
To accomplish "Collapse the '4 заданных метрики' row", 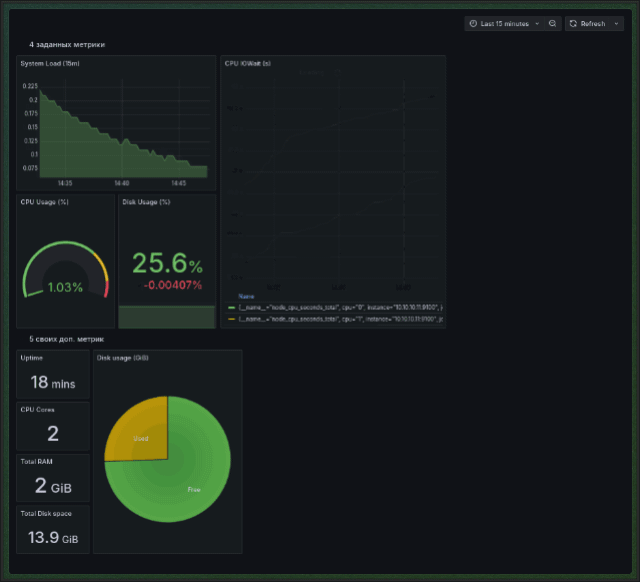I will [67, 45].
